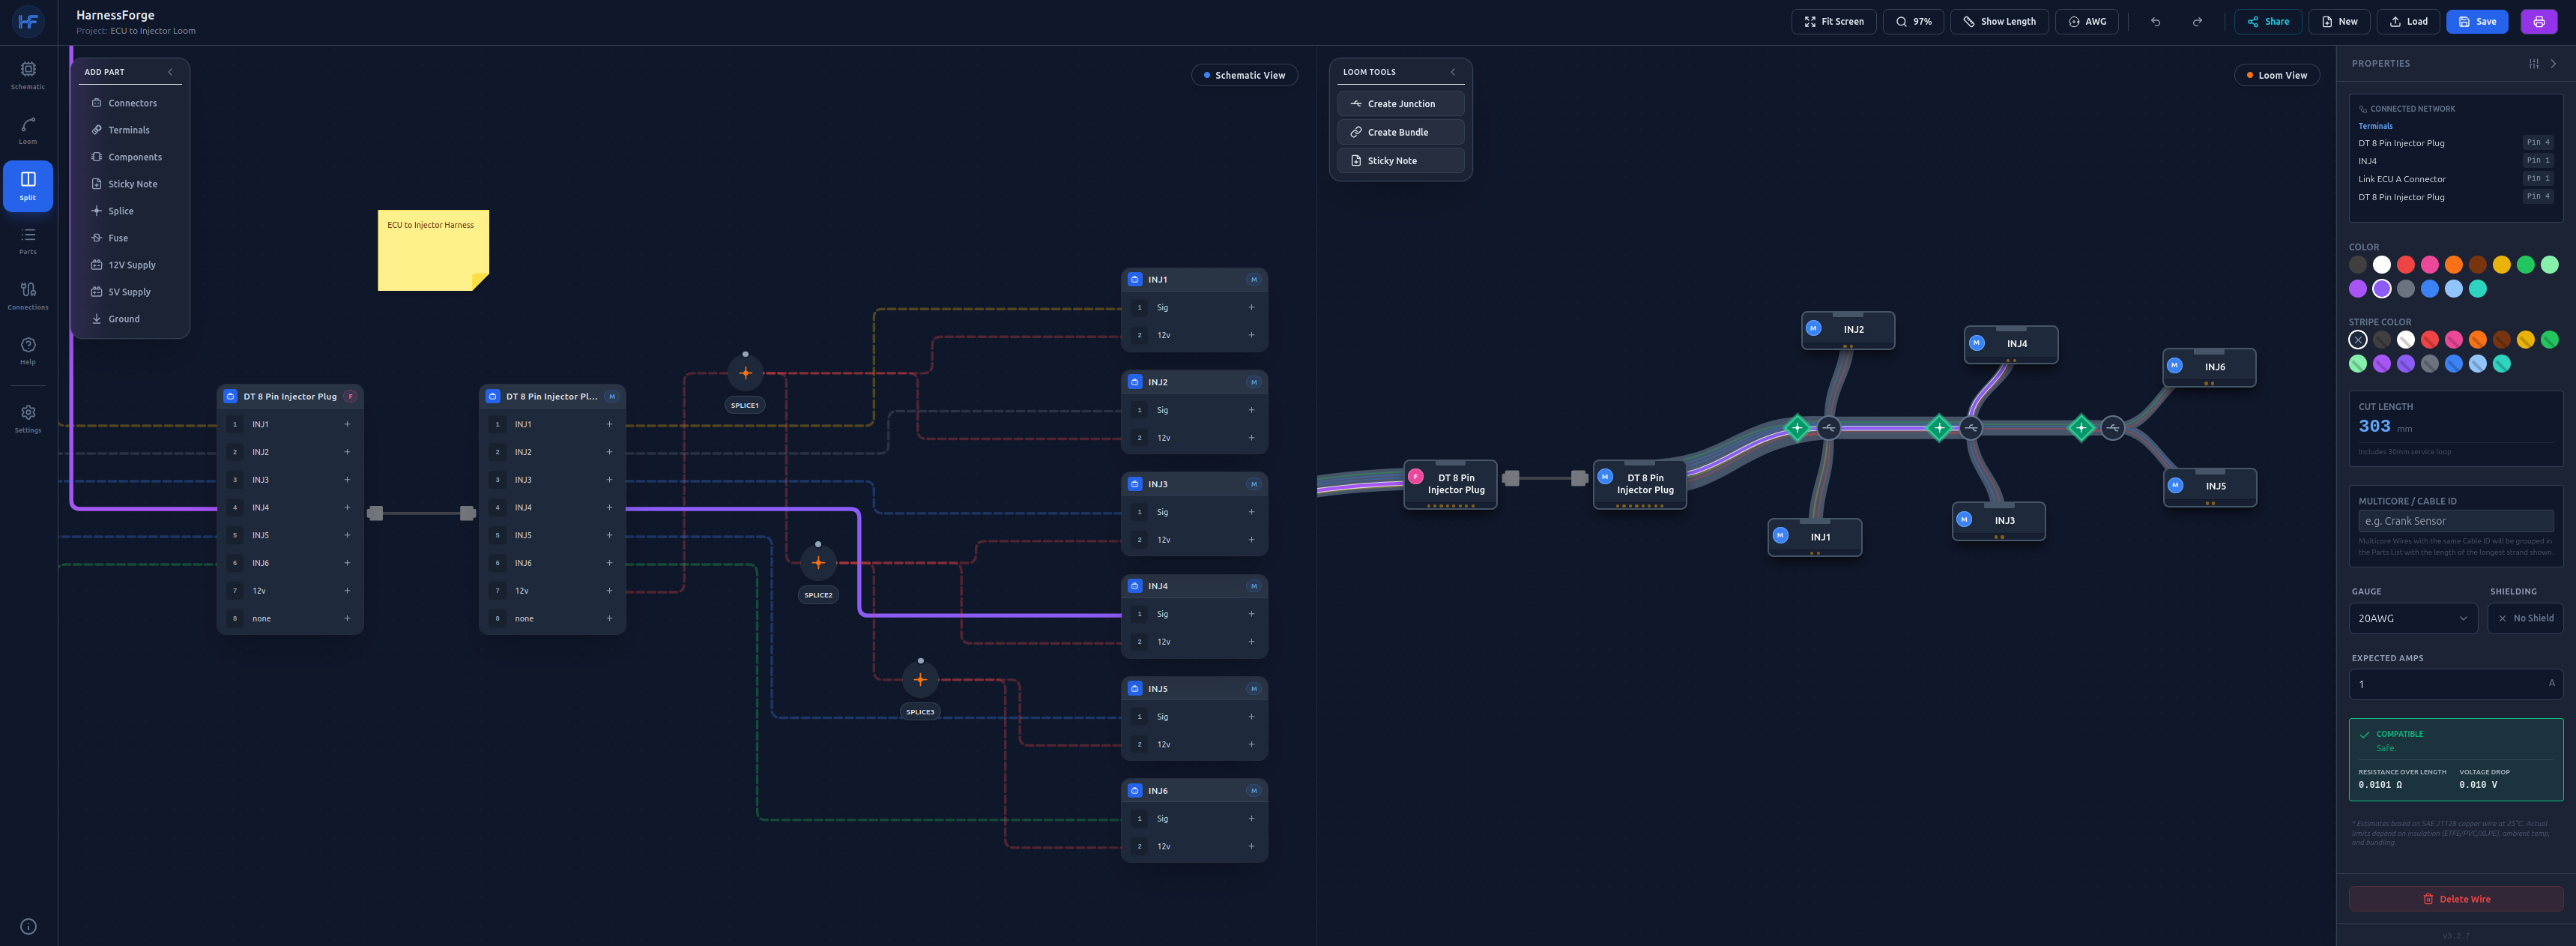Collapse the Add Part panel
The height and width of the screenshot is (946, 2576).
point(170,72)
